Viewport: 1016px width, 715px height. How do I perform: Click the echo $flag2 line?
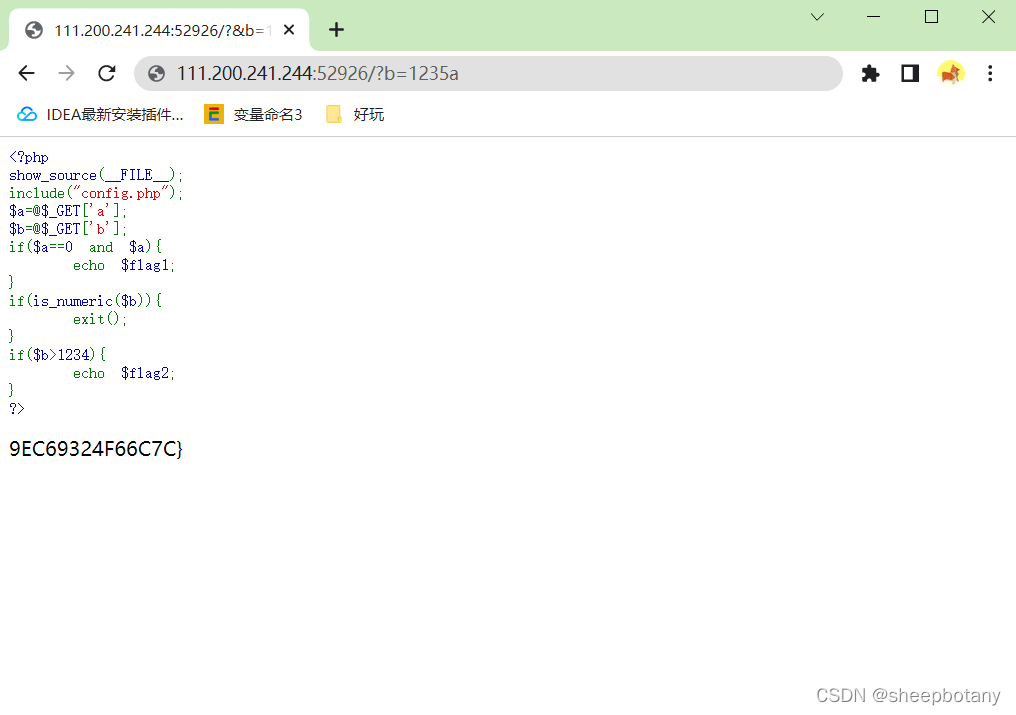coord(124,373)
